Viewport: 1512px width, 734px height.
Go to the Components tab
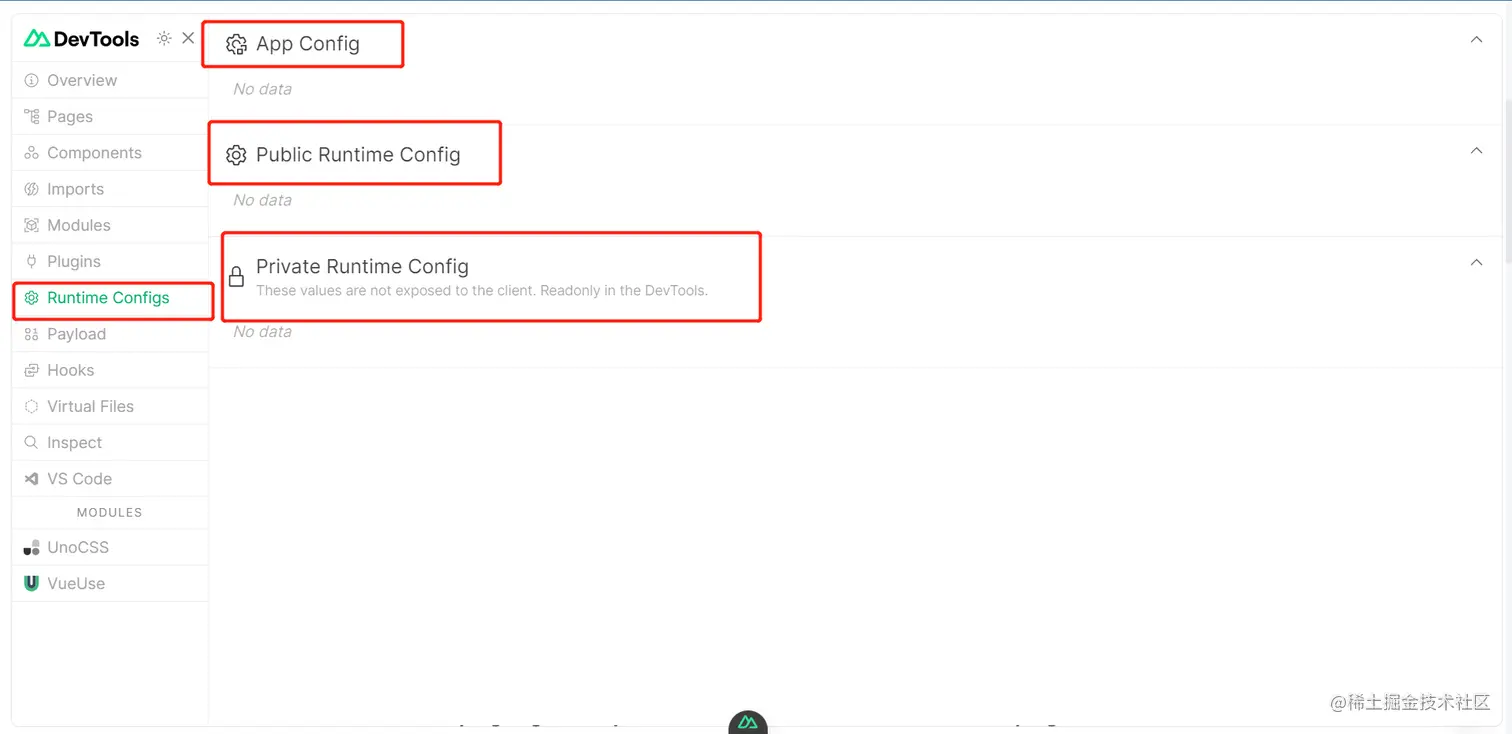[x=94, y=153]
